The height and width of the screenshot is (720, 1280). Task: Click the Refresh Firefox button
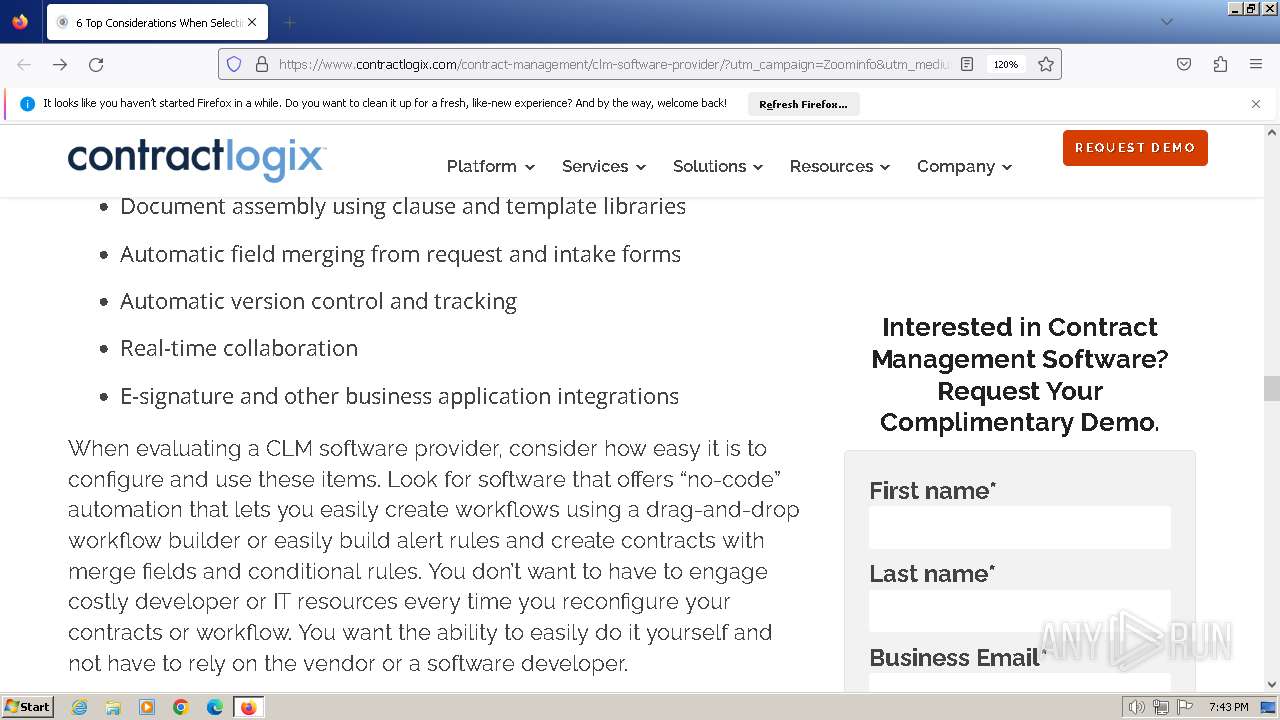[x=803, y=104]
